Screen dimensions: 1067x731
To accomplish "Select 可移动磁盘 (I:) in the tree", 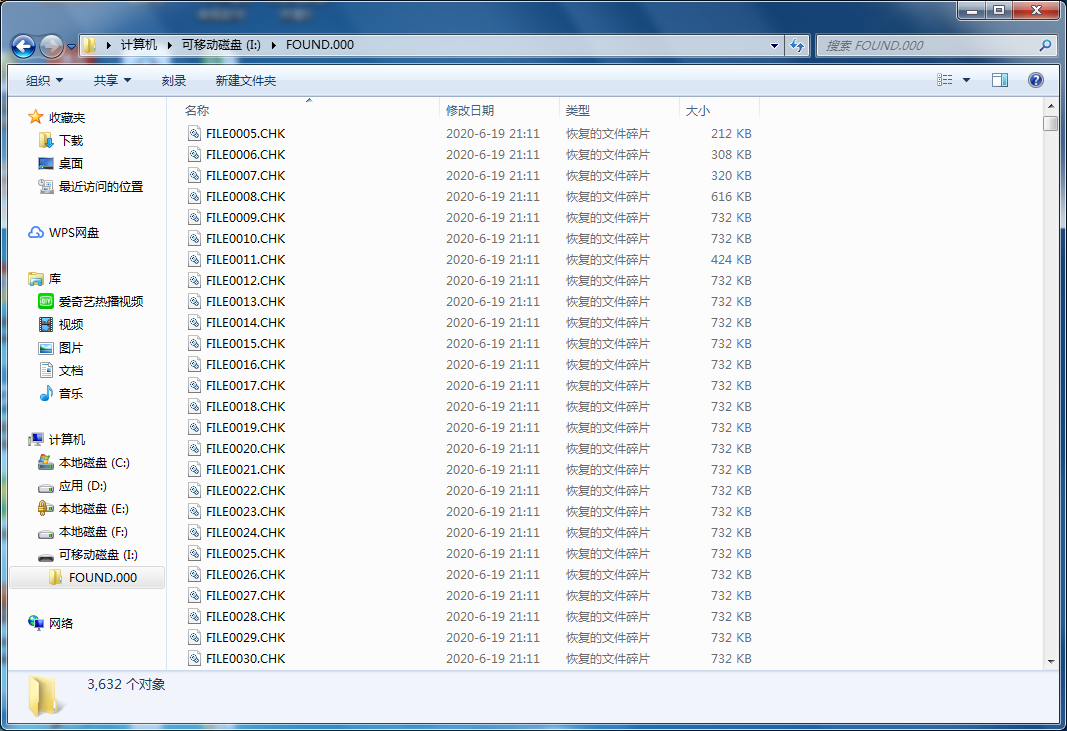I will click(x=98, y=555).
